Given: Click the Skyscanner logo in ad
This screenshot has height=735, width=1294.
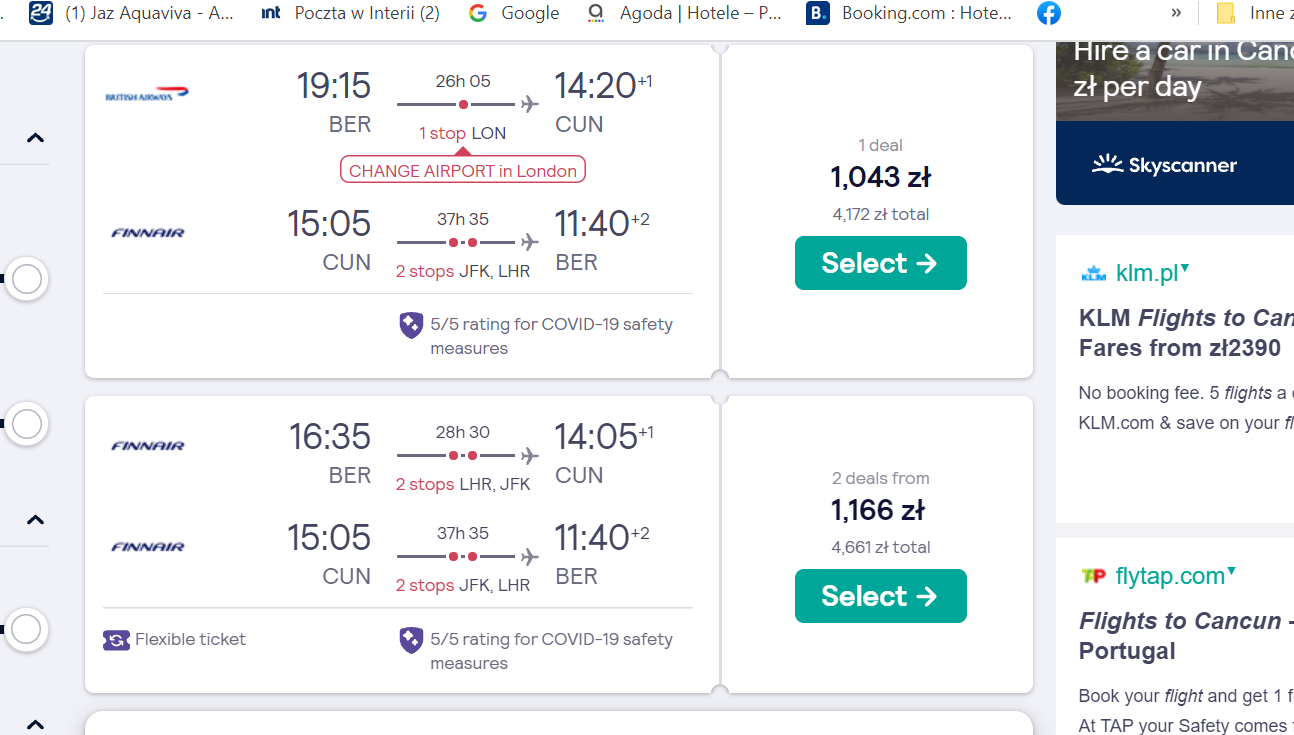Looking at the screenshot, I should (x=1164, y=165).
